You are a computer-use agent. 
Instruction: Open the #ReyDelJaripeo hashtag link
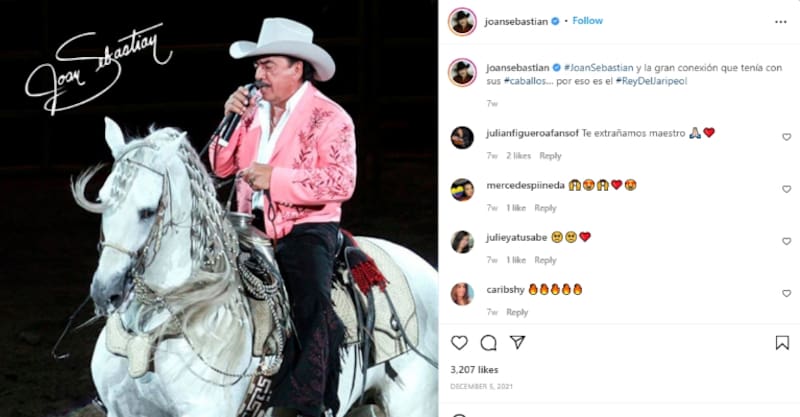click(x=651, y=81)
